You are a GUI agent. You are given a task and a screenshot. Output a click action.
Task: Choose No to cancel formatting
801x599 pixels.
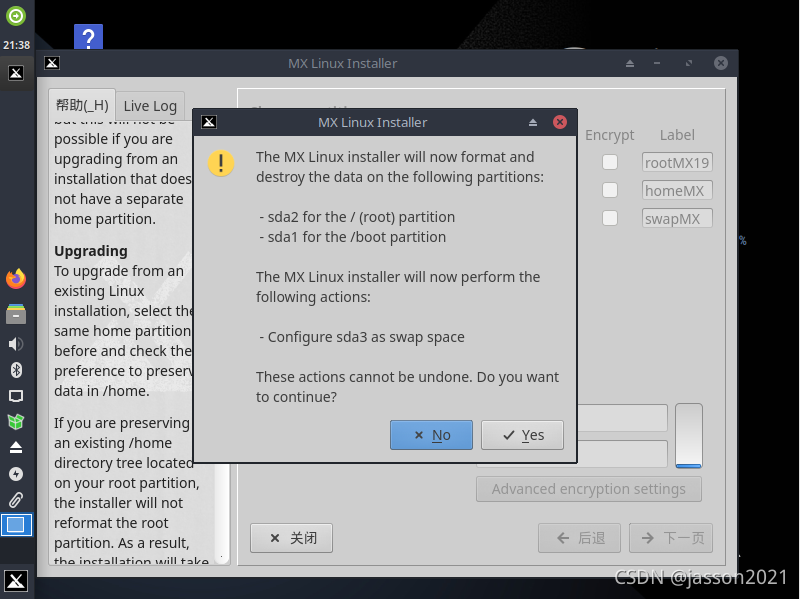[431, 435]
